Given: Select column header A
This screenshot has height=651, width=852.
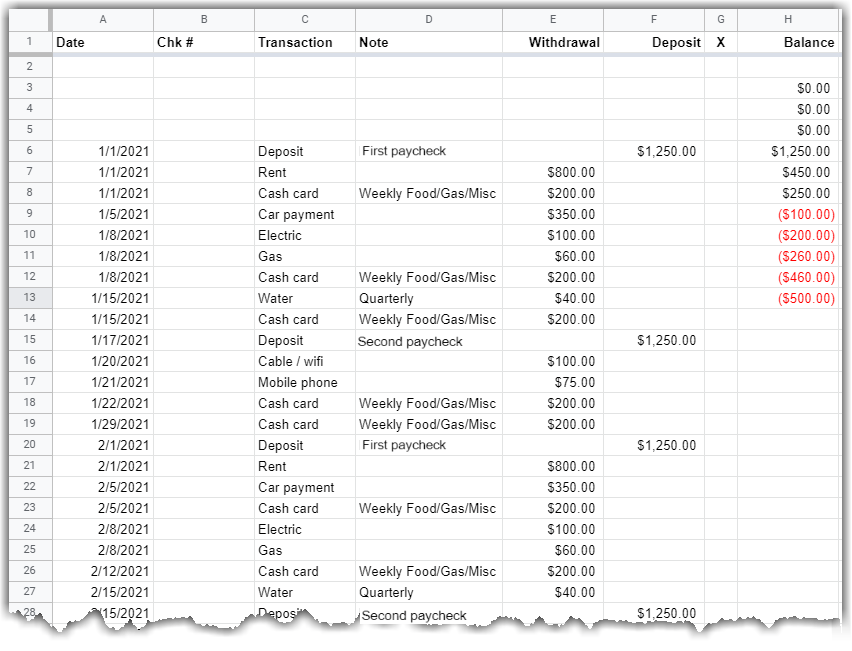Looking at the screenshot, I should pyautogui.click(x=103, y=18).
